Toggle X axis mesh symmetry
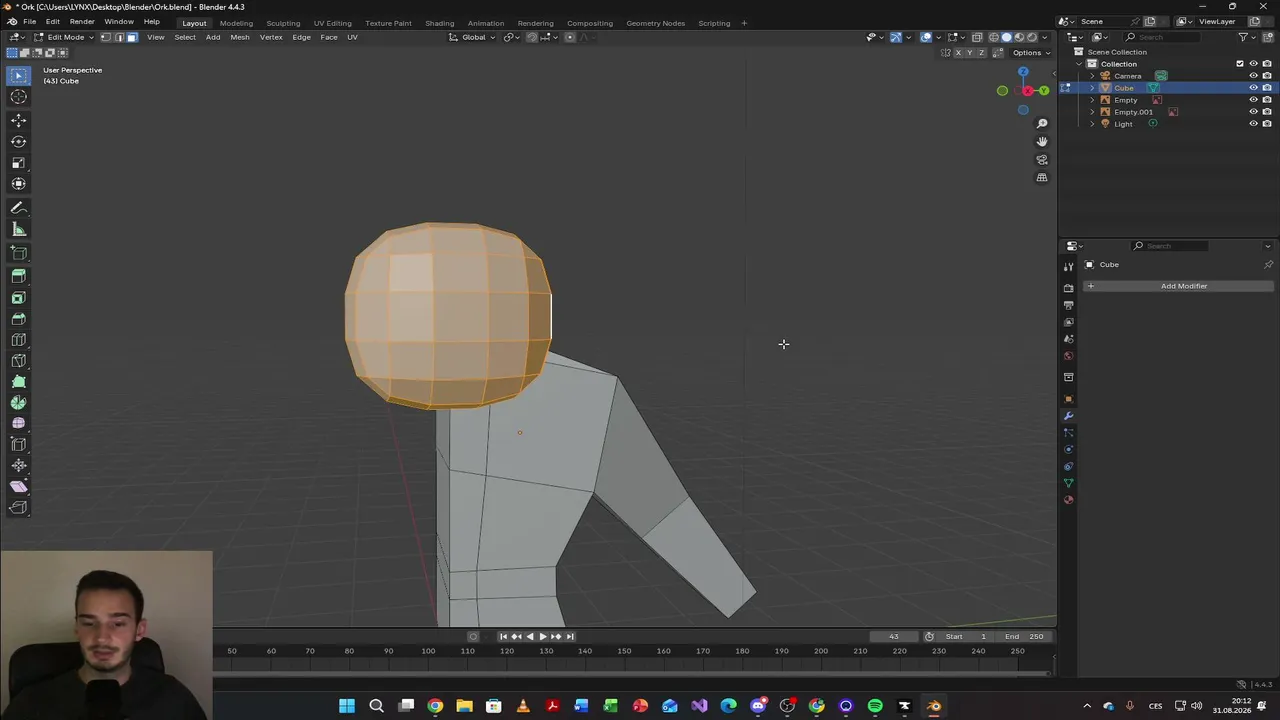1280x720 pixels. (958, 53)
